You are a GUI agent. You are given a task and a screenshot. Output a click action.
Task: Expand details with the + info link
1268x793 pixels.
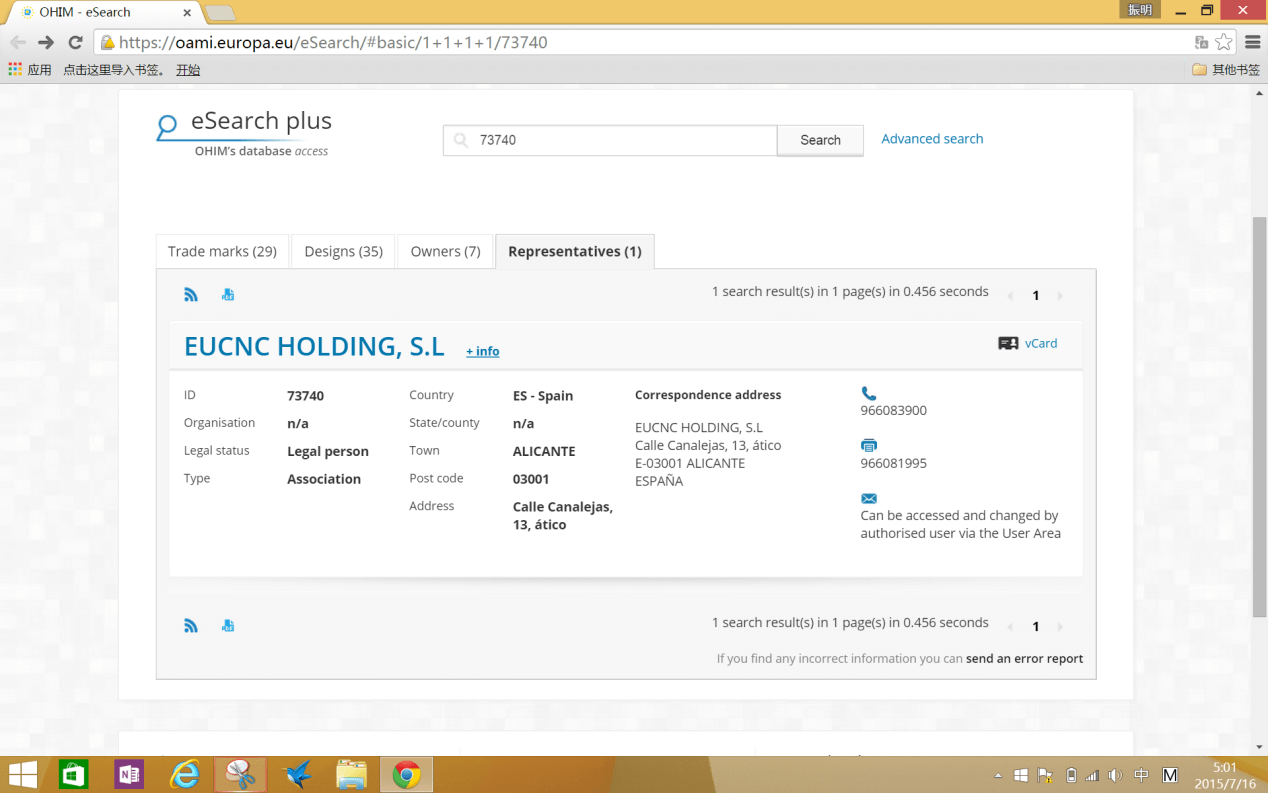[482, 351]
